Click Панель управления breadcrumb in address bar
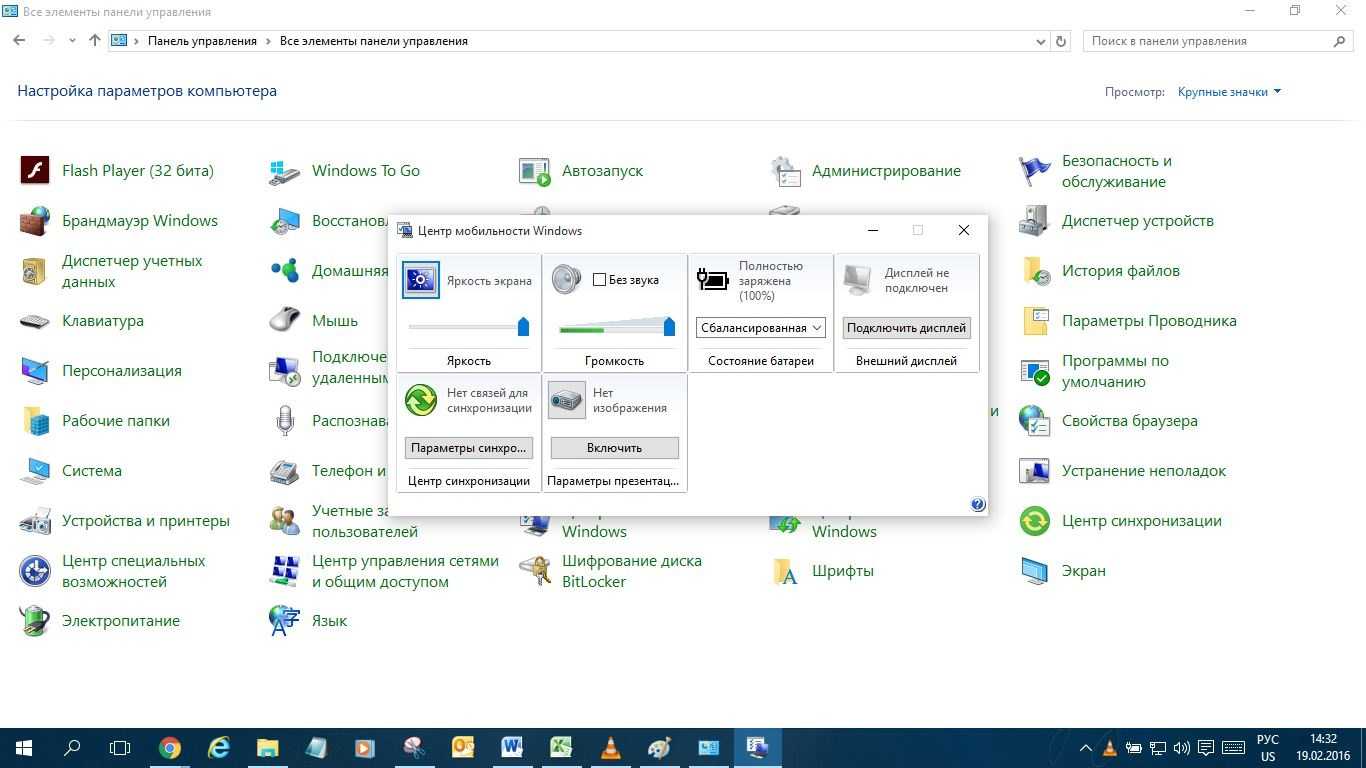 pos(202,41)
